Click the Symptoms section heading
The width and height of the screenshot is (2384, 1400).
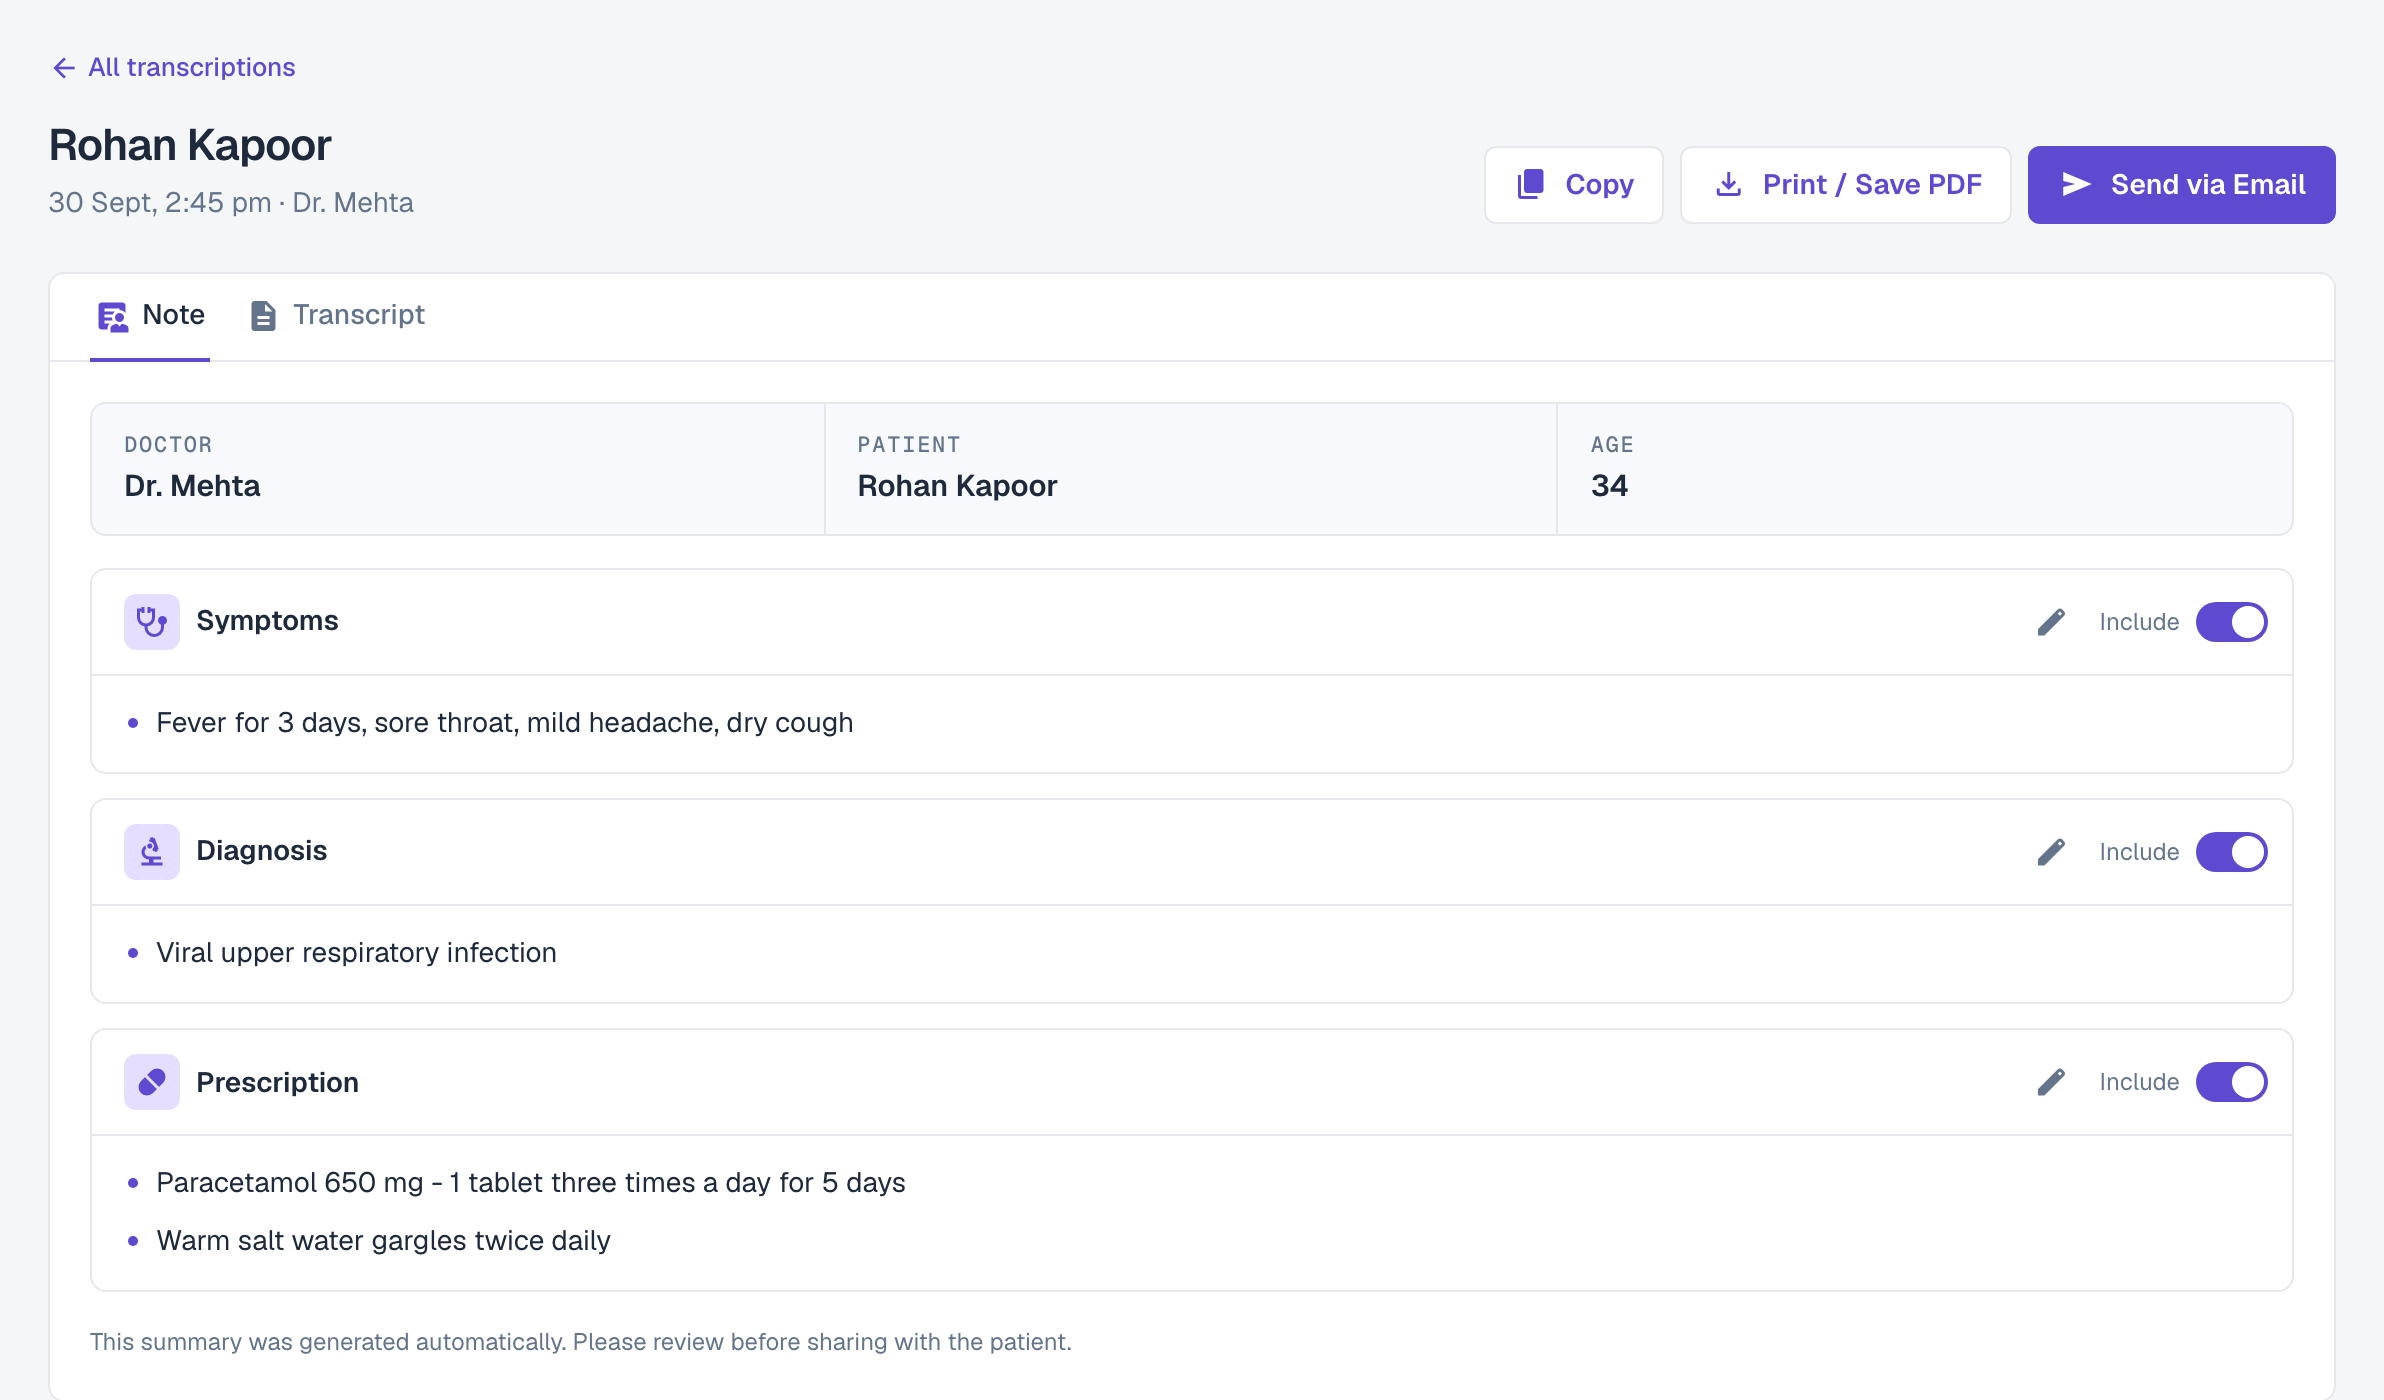click(x=267, y=621)
